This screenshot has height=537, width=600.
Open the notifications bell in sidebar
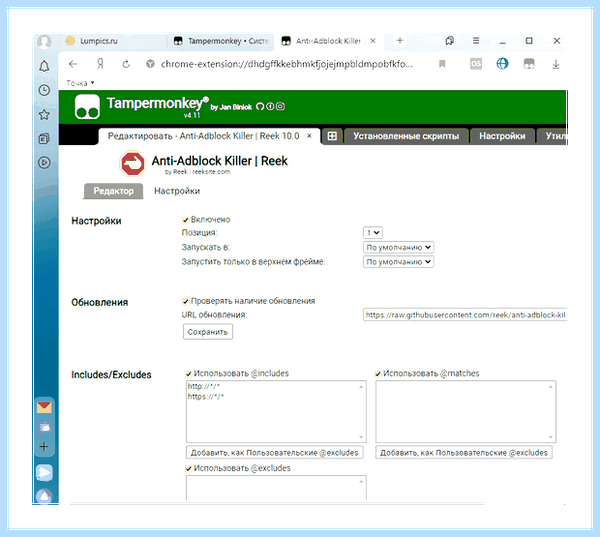click(x=44, y=66)
